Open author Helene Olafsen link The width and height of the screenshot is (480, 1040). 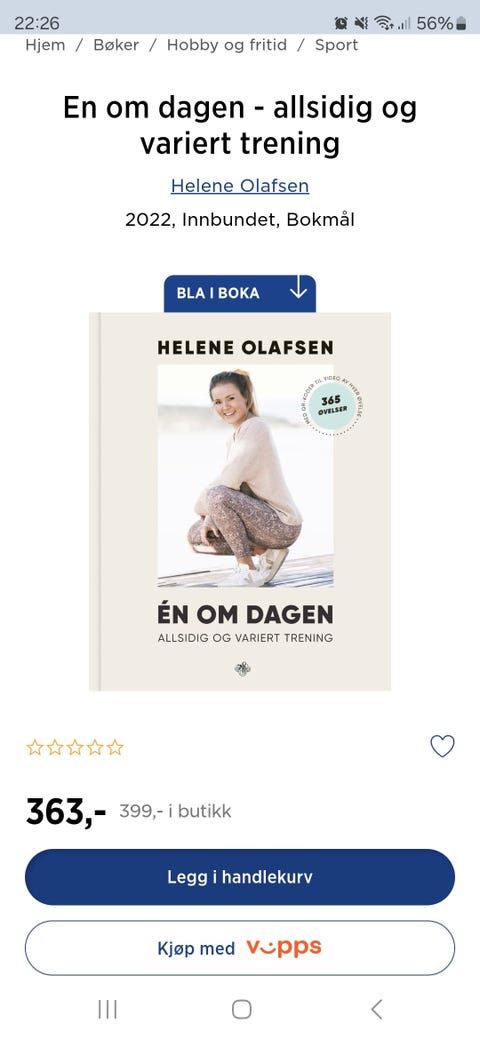pos(240,185)
